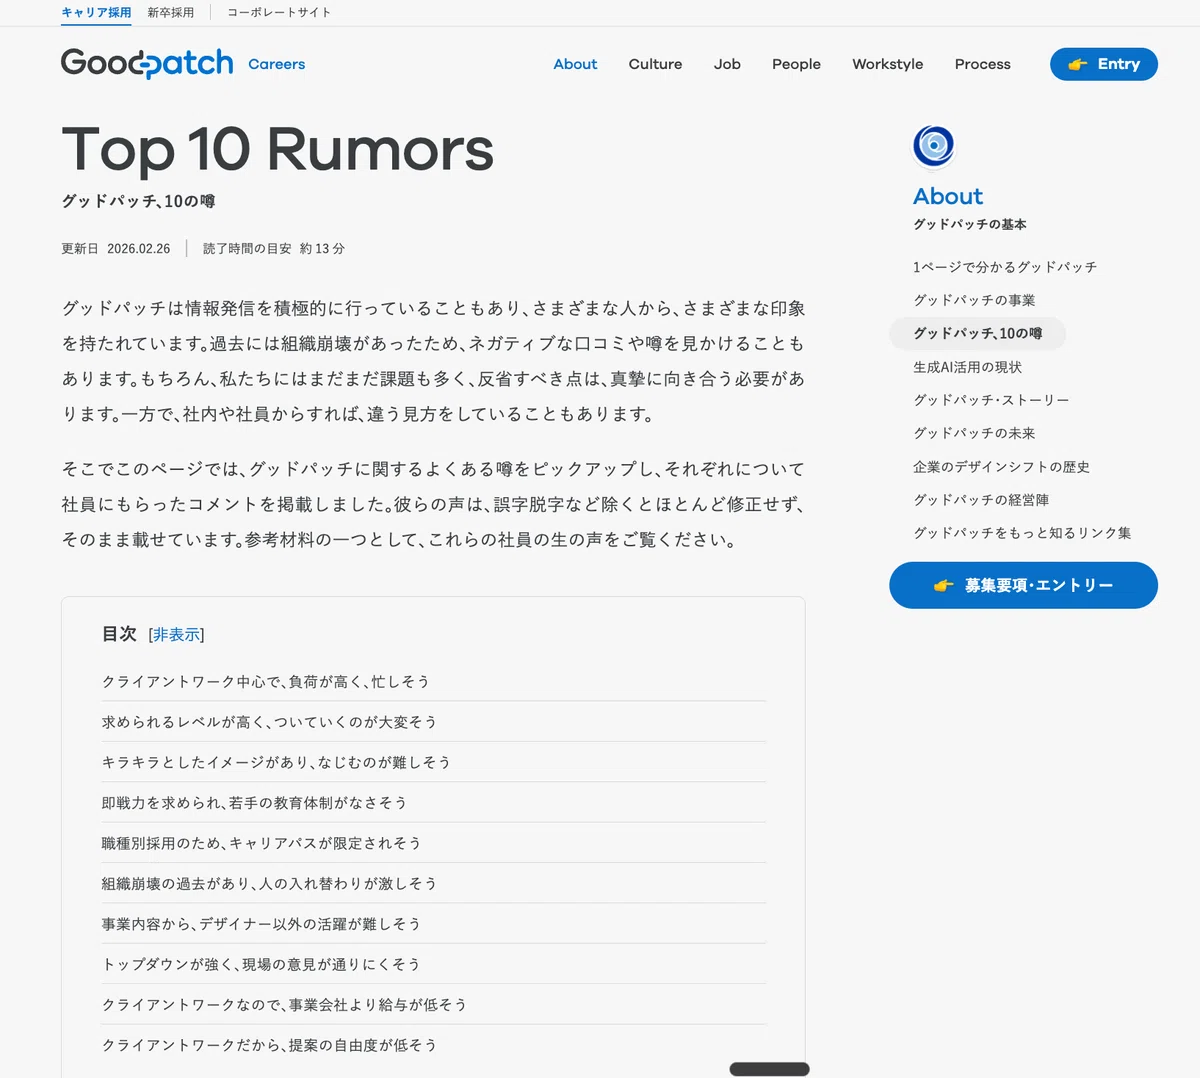
Task: Open sidebar link グッドパッチ・ストーリー
Action: pyautogui.click(x=991, y=400)
